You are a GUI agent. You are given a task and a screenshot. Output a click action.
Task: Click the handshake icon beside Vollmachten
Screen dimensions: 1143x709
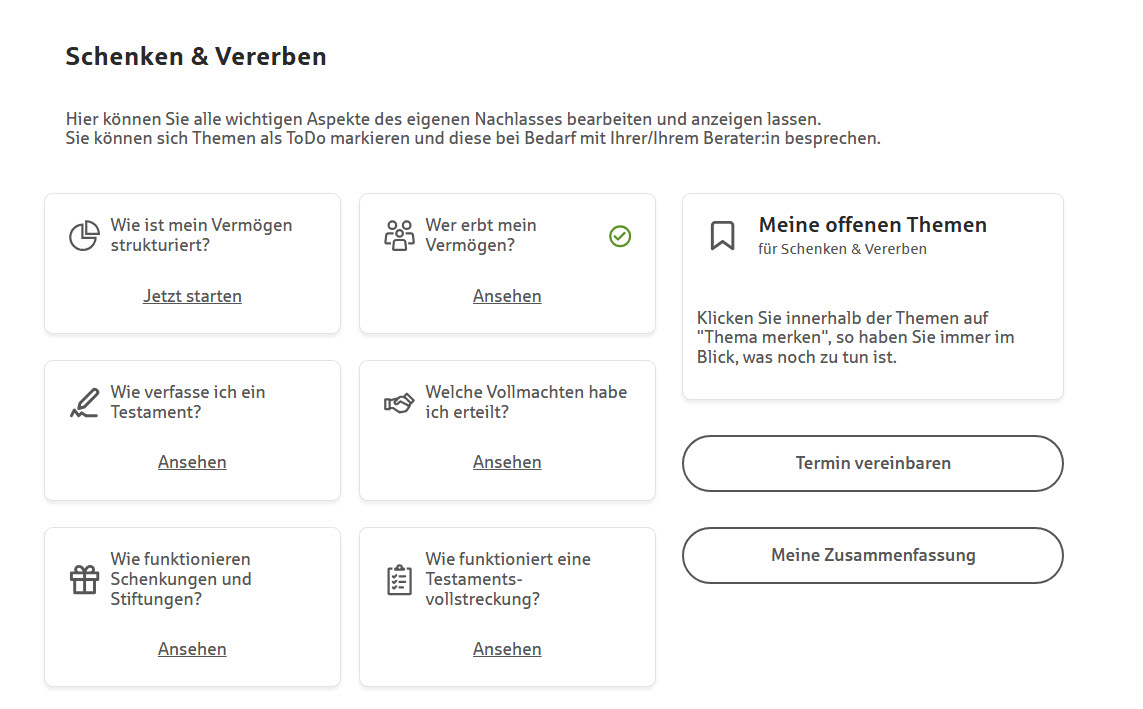(401, 401)
